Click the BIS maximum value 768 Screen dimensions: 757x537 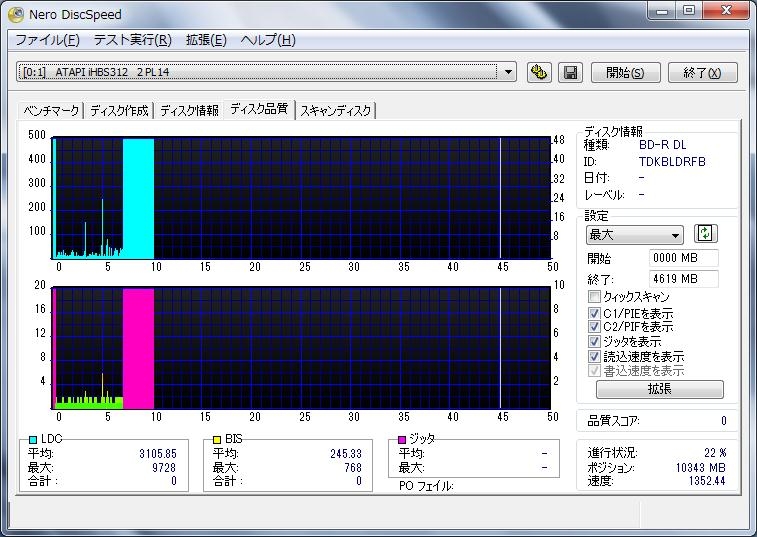(353, 467)
